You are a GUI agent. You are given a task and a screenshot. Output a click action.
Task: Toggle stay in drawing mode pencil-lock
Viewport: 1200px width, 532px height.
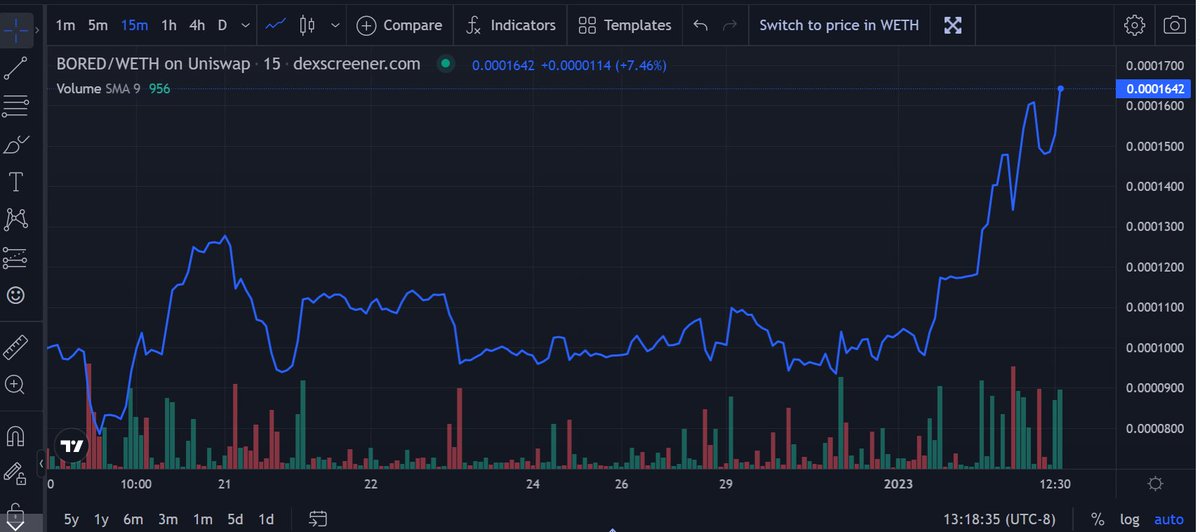pos(15,473)
